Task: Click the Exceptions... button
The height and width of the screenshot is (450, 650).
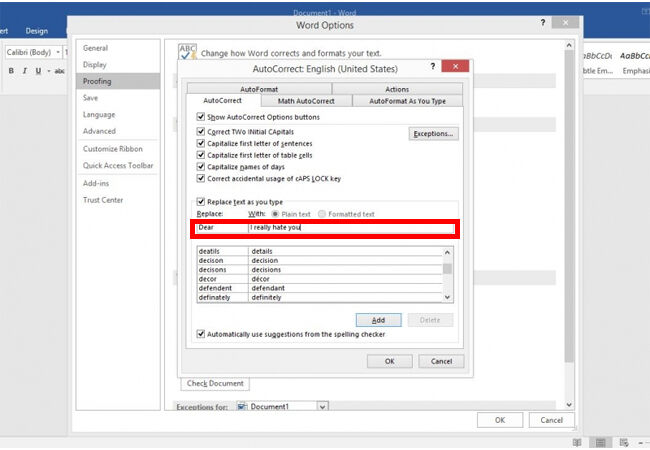Action: tap(433, 133)
